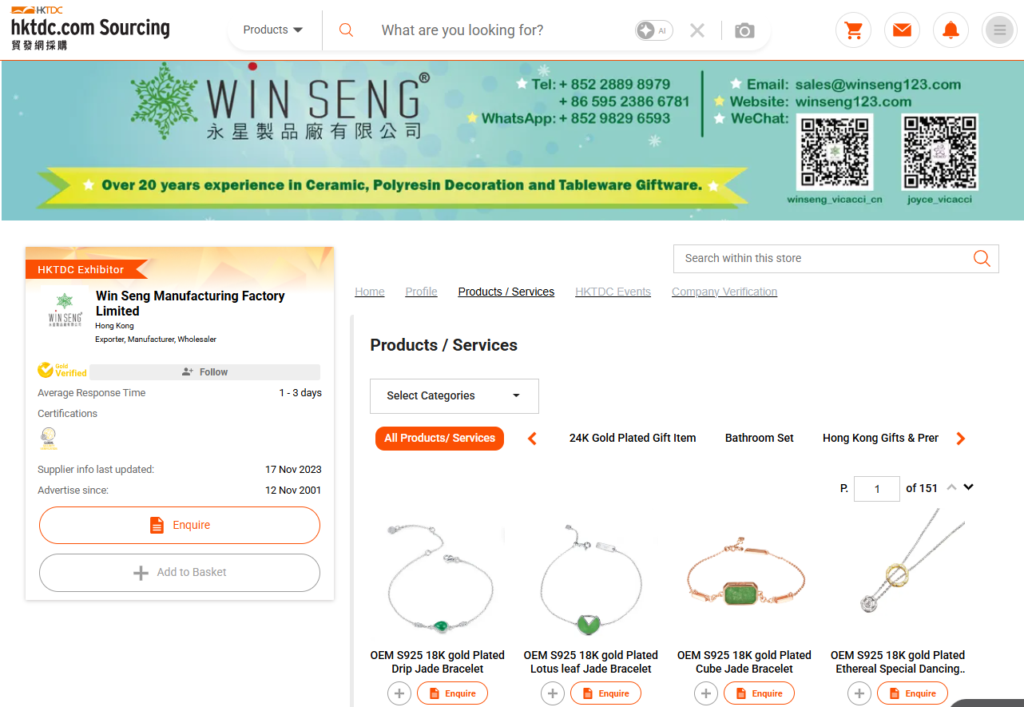The image size is (1024, 707).
Task: Switch to the Profile tab
Action: (x=421, y=292)
